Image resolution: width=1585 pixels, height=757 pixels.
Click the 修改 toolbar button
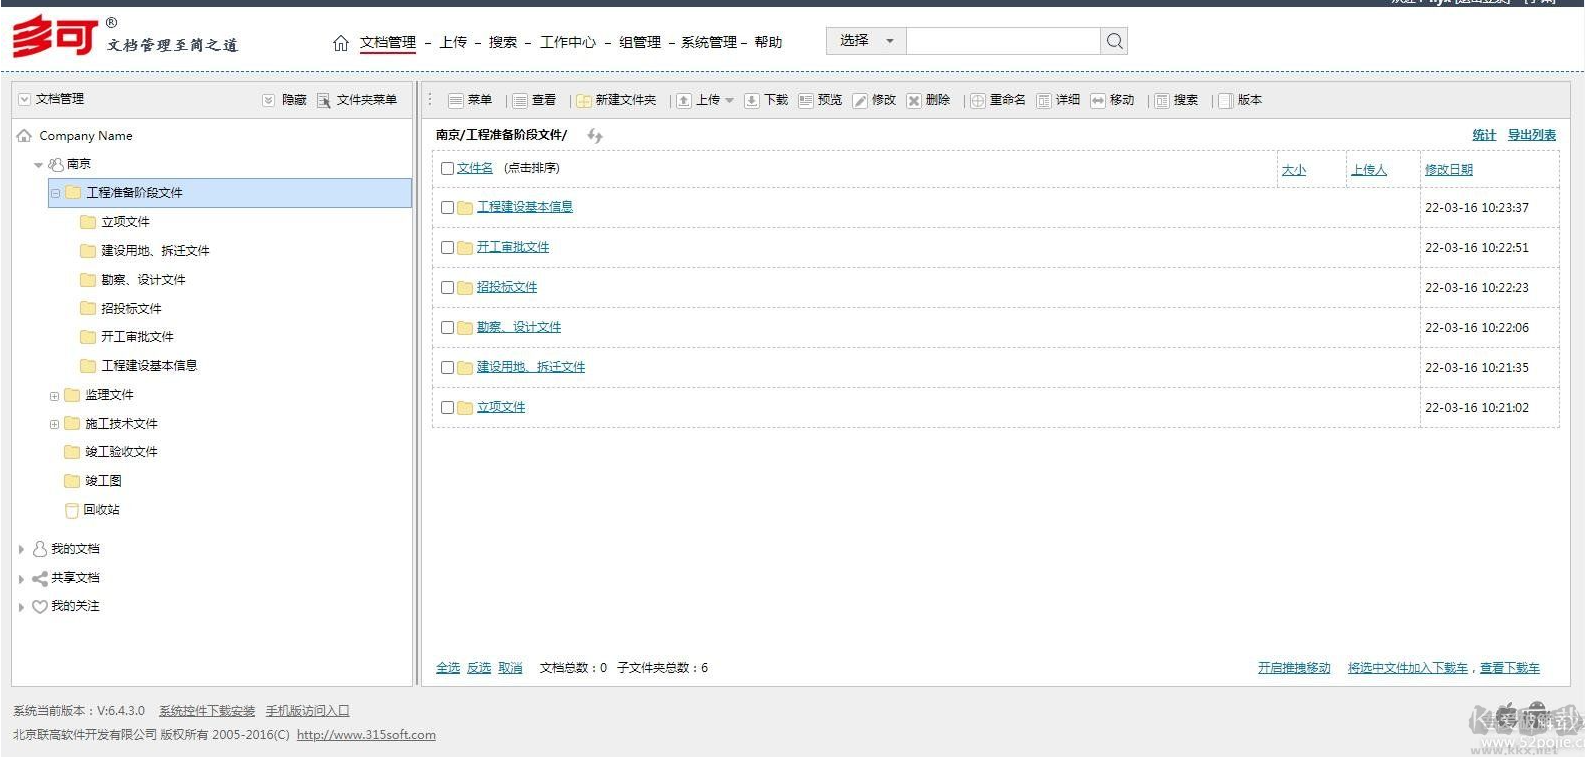pyautogui.click(x=874, y=100)
